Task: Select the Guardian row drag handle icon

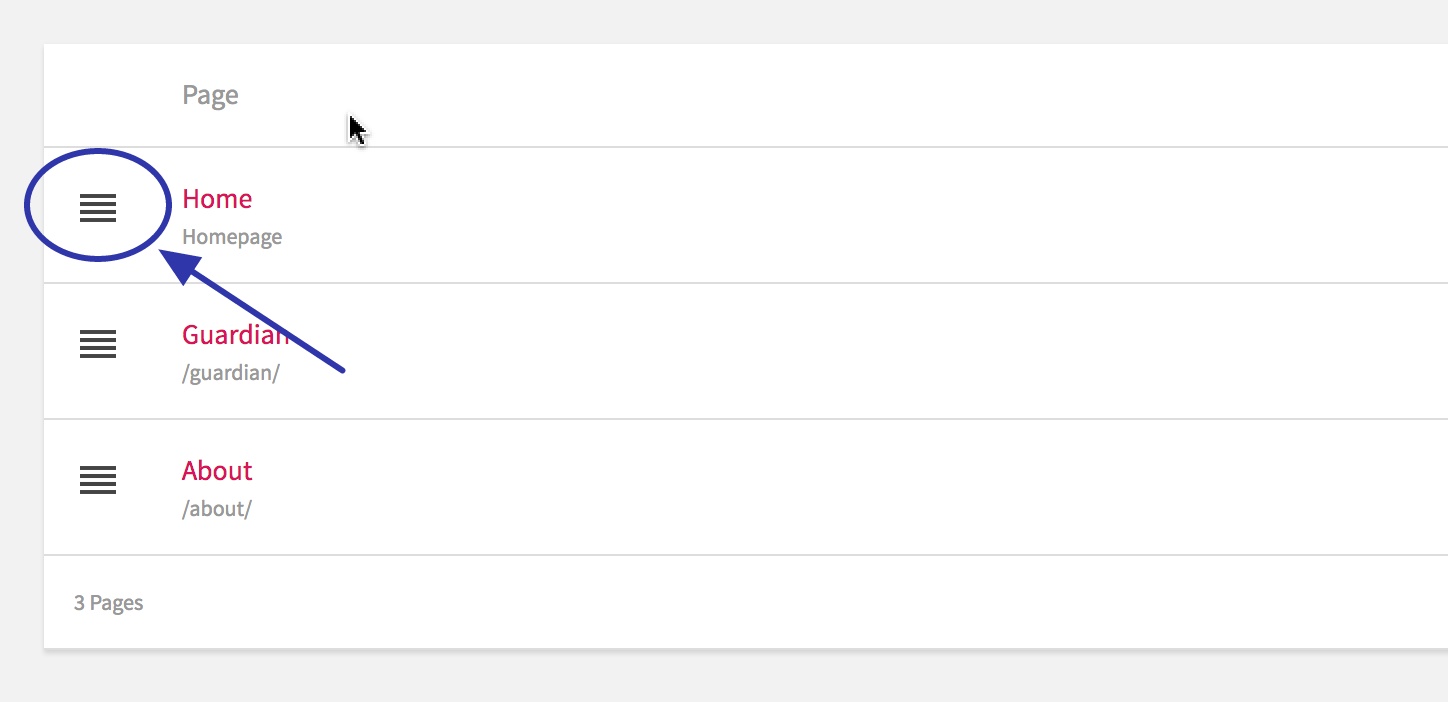Action: [98, 344]
